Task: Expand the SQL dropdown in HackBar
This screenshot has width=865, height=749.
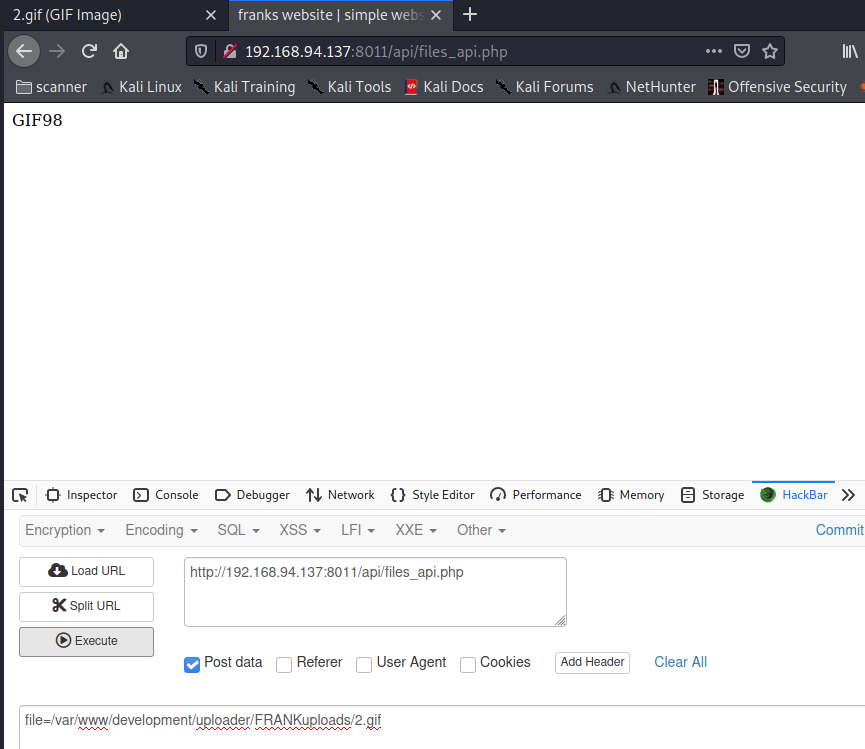Action: coord(238,530)
